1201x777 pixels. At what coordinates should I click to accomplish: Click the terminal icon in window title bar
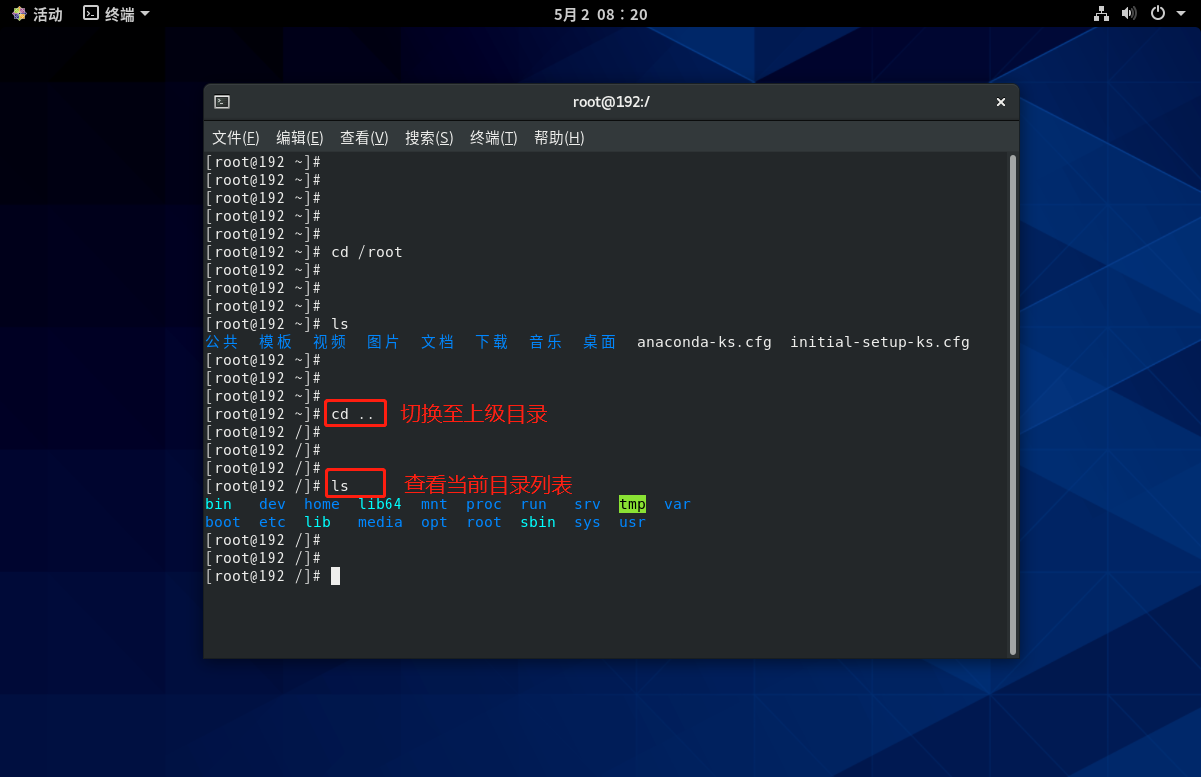(222, 102)
